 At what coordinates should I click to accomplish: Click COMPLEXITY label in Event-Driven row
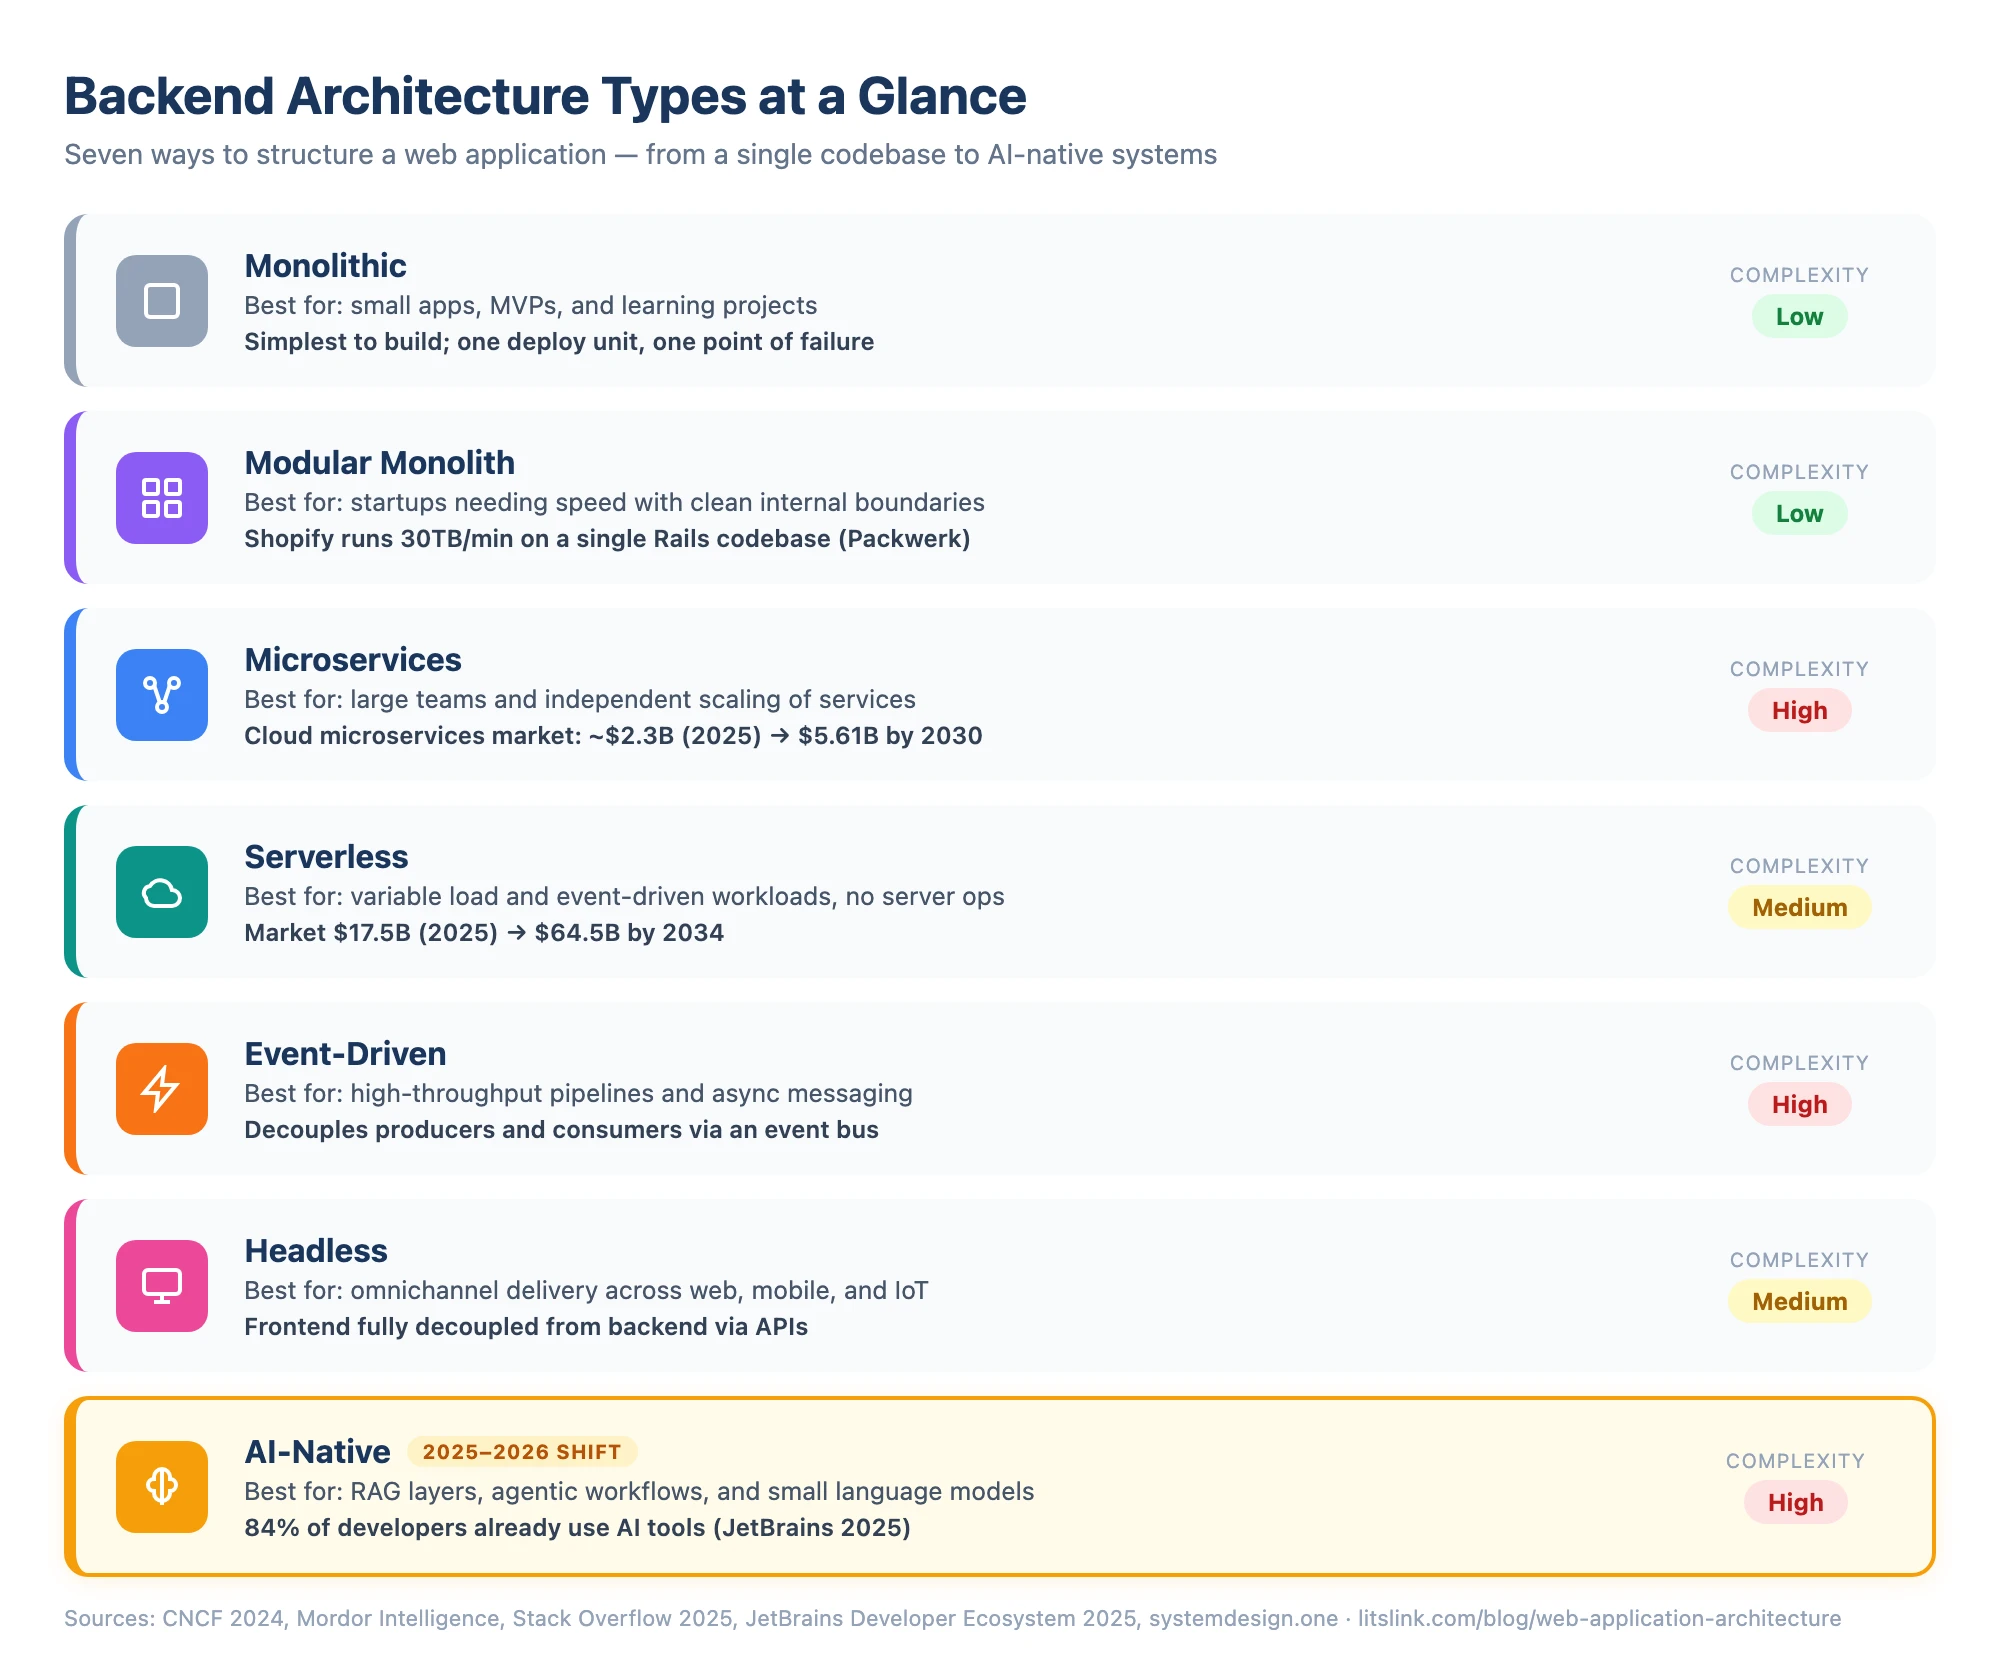point(1799,1063)
